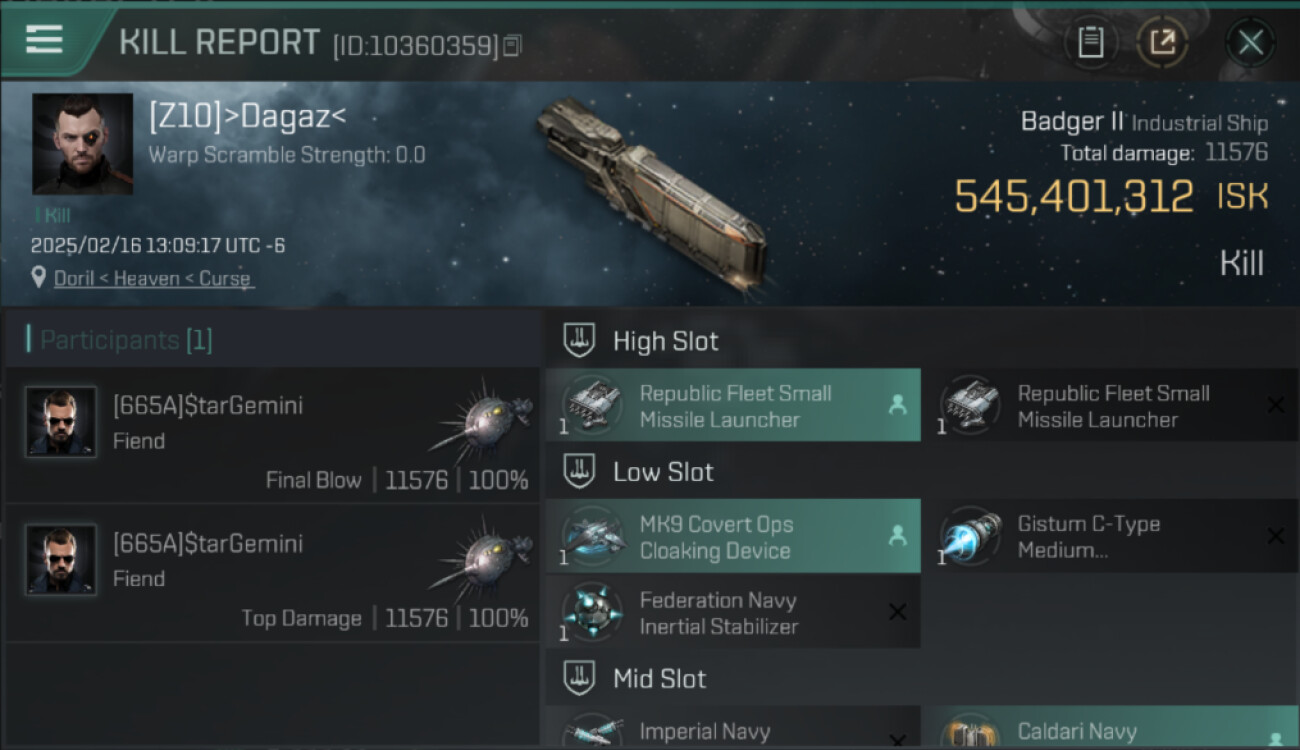Screen dimensions: 1300x750
Task: Open the hamburger menu beside Kill Report
Action: [x=44, y=40]
